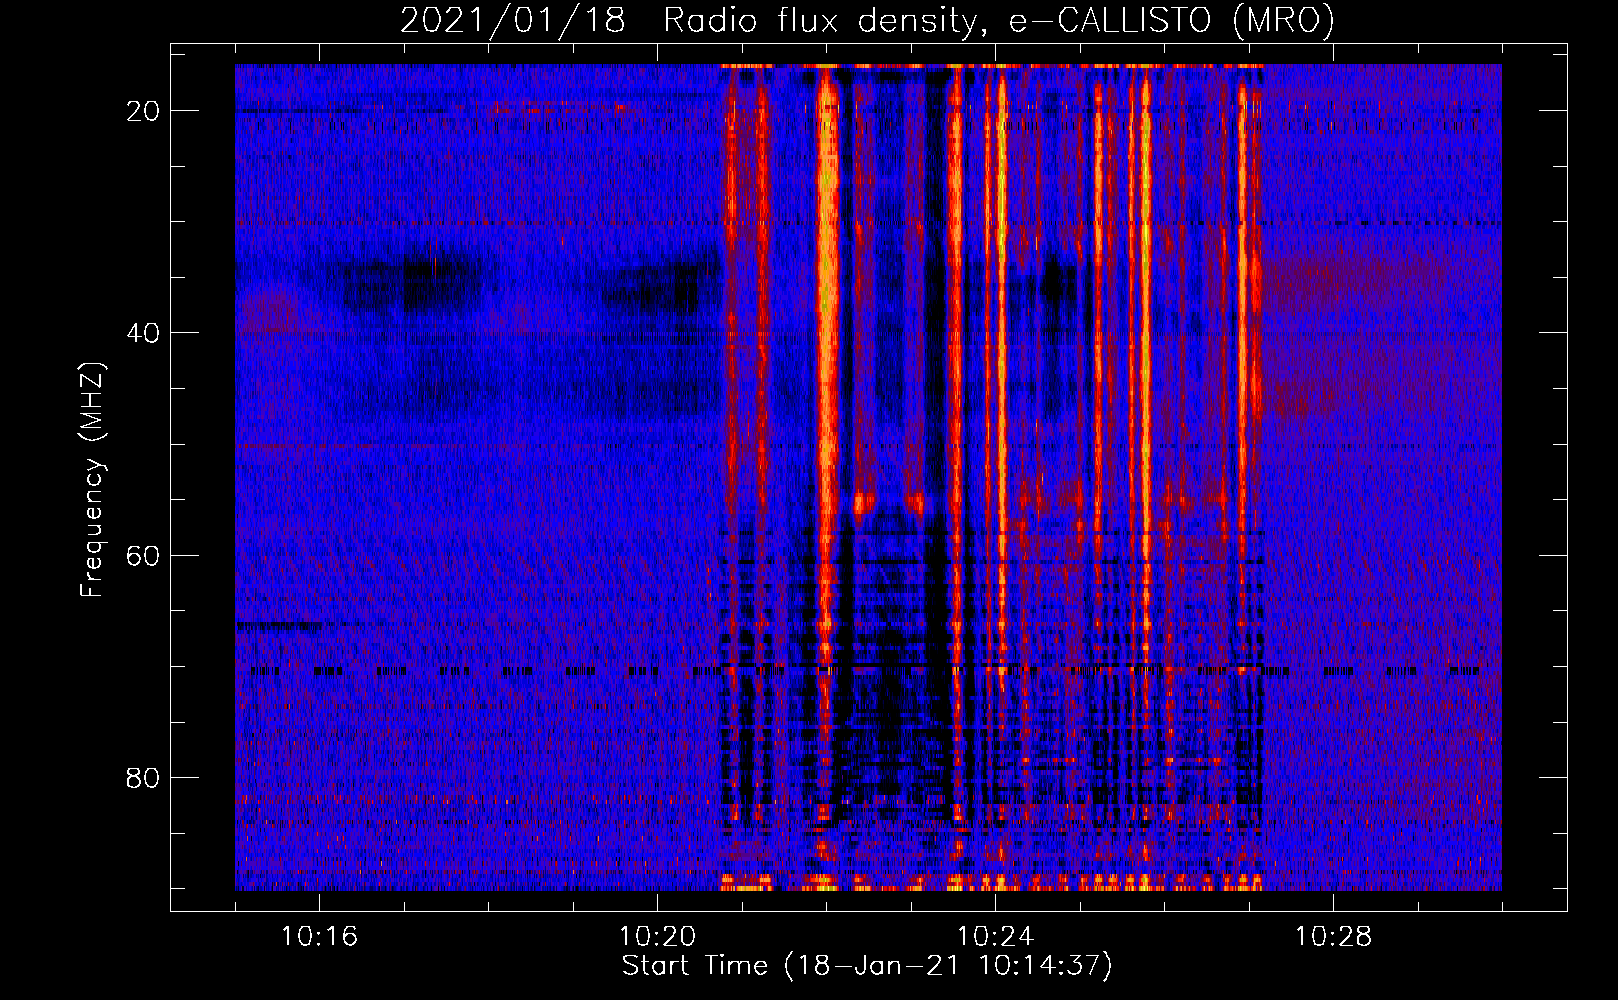This screenshot has height=1000, width=1618.
Task: Click the 40 frequency tick label
Action: (144, 333)
